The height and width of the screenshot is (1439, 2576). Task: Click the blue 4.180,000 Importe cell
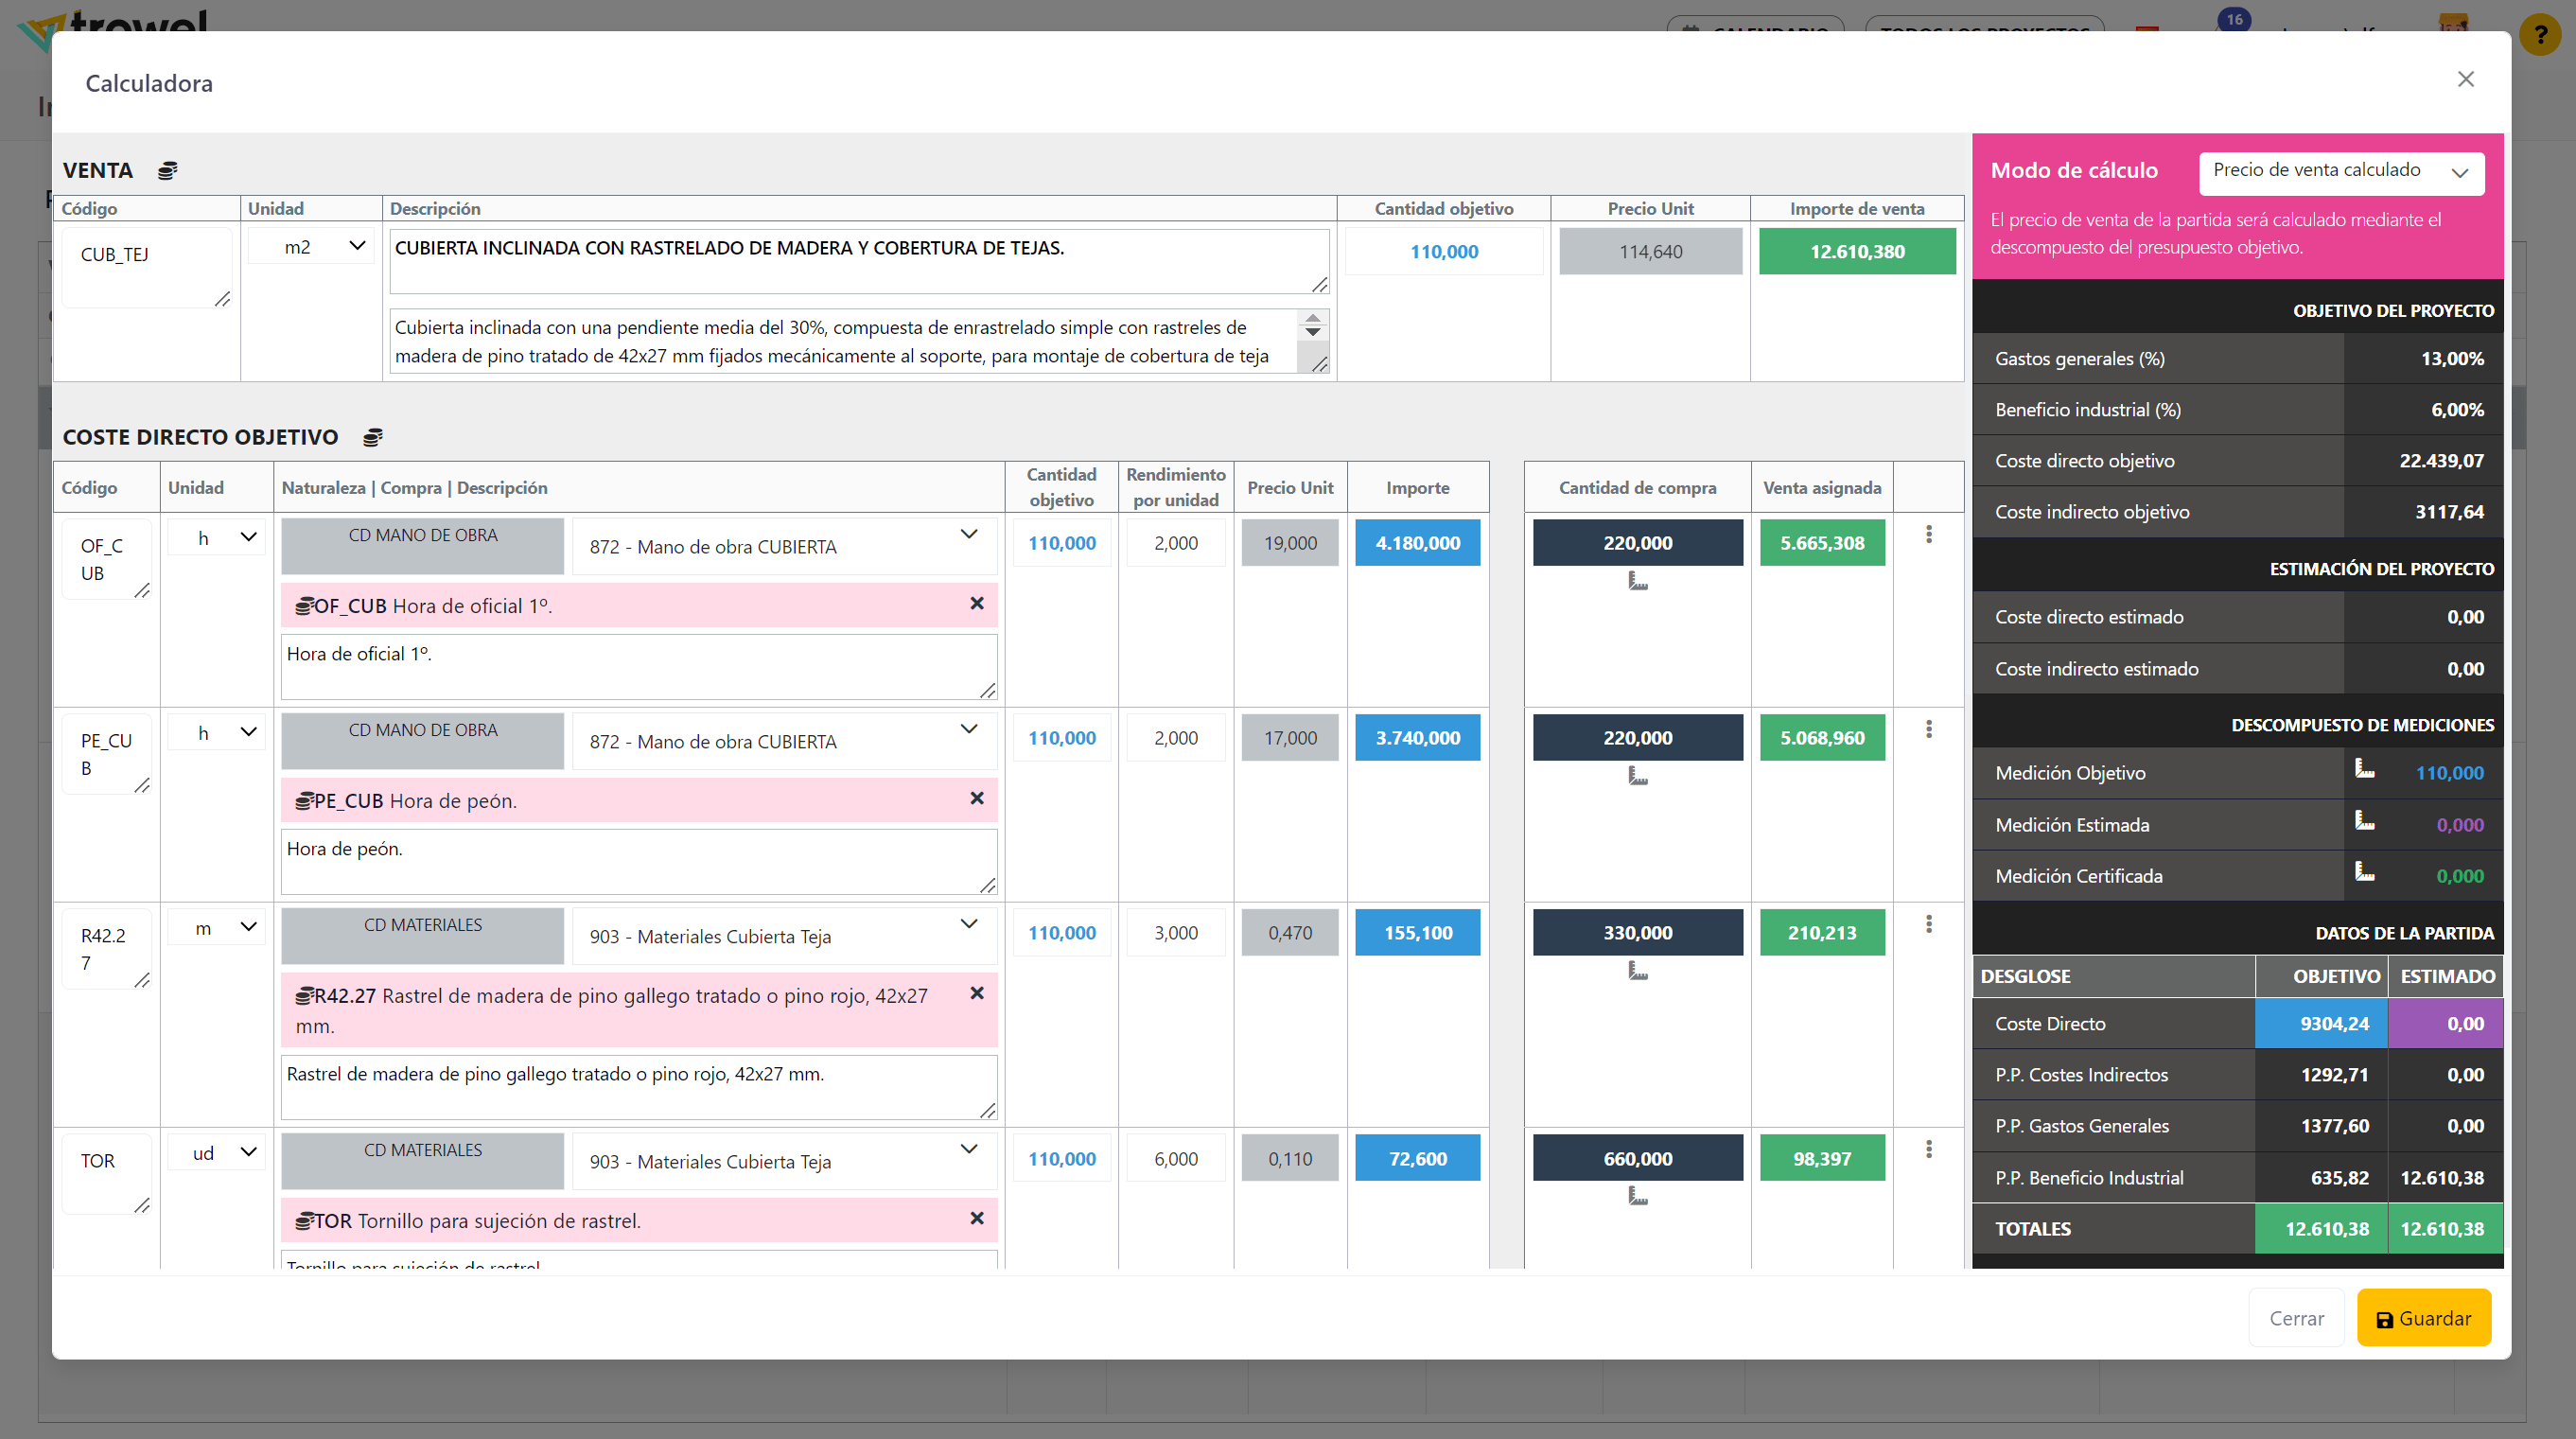click(1417, 543)
